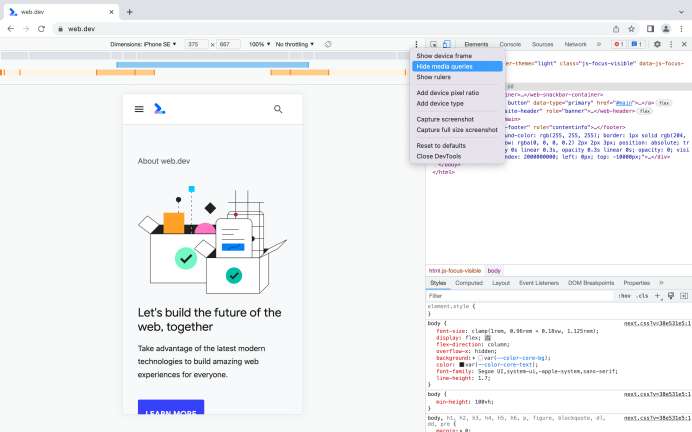Toggle the computed styles sidebar pane icon

684,296
